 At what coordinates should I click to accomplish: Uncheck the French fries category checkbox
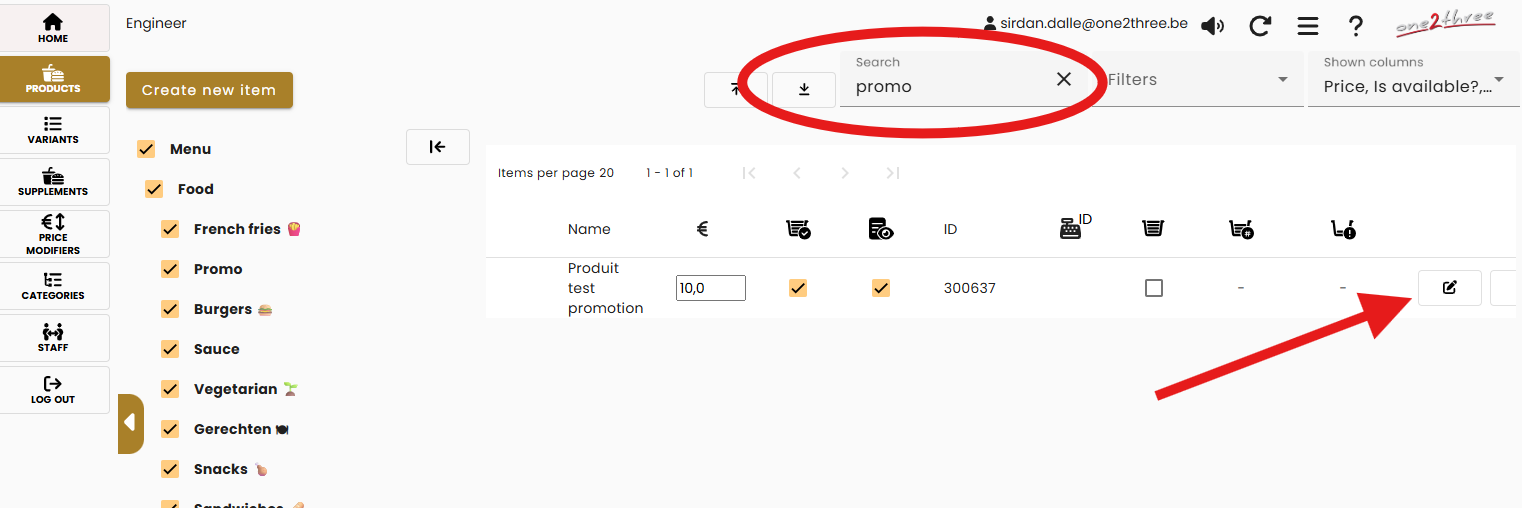pyautogui.click(x=170, y=229)
